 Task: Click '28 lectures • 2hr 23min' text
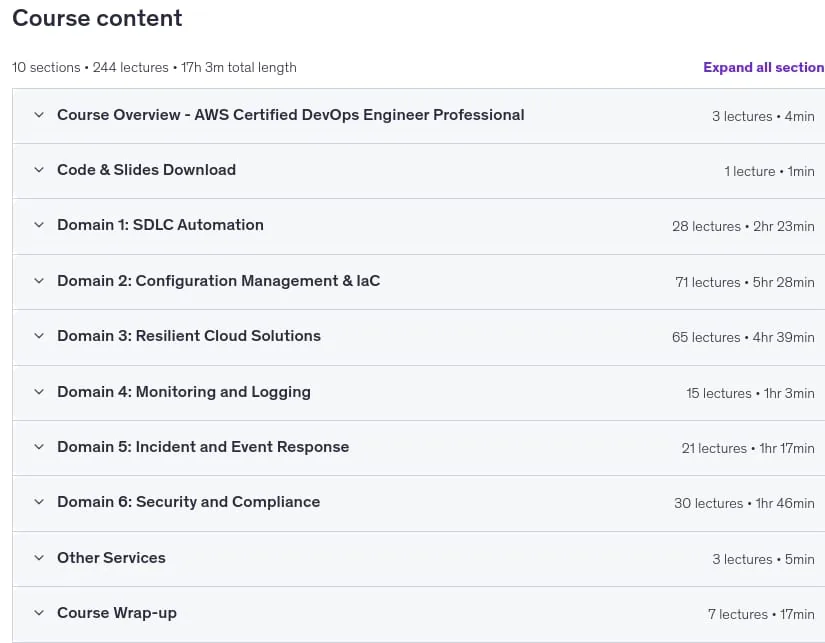click(743, 226)
